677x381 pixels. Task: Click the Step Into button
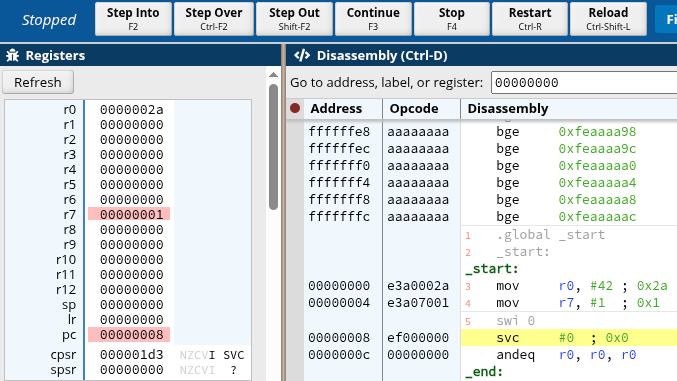click(133, 19)
